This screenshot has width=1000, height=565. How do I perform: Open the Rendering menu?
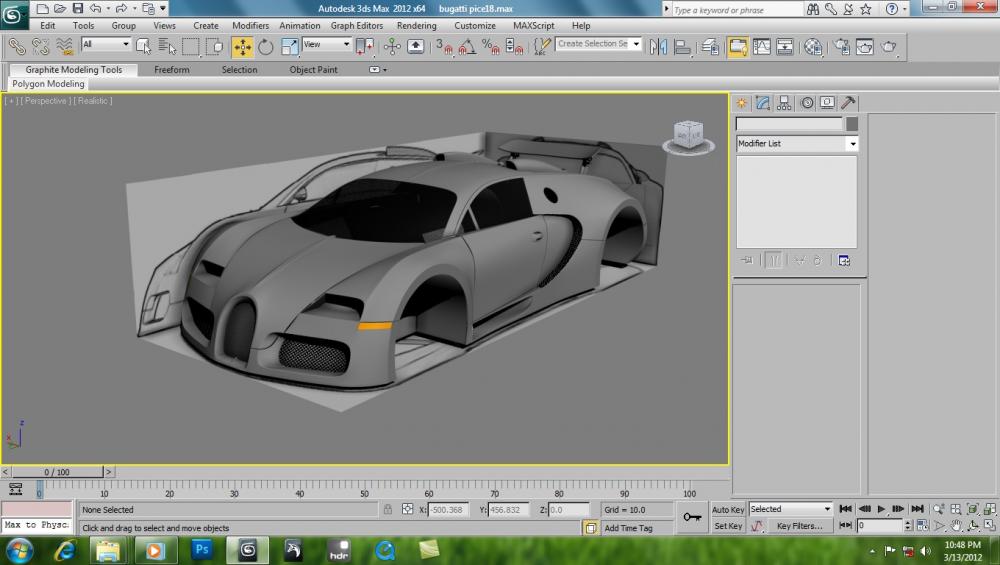(x=416, y=26)
